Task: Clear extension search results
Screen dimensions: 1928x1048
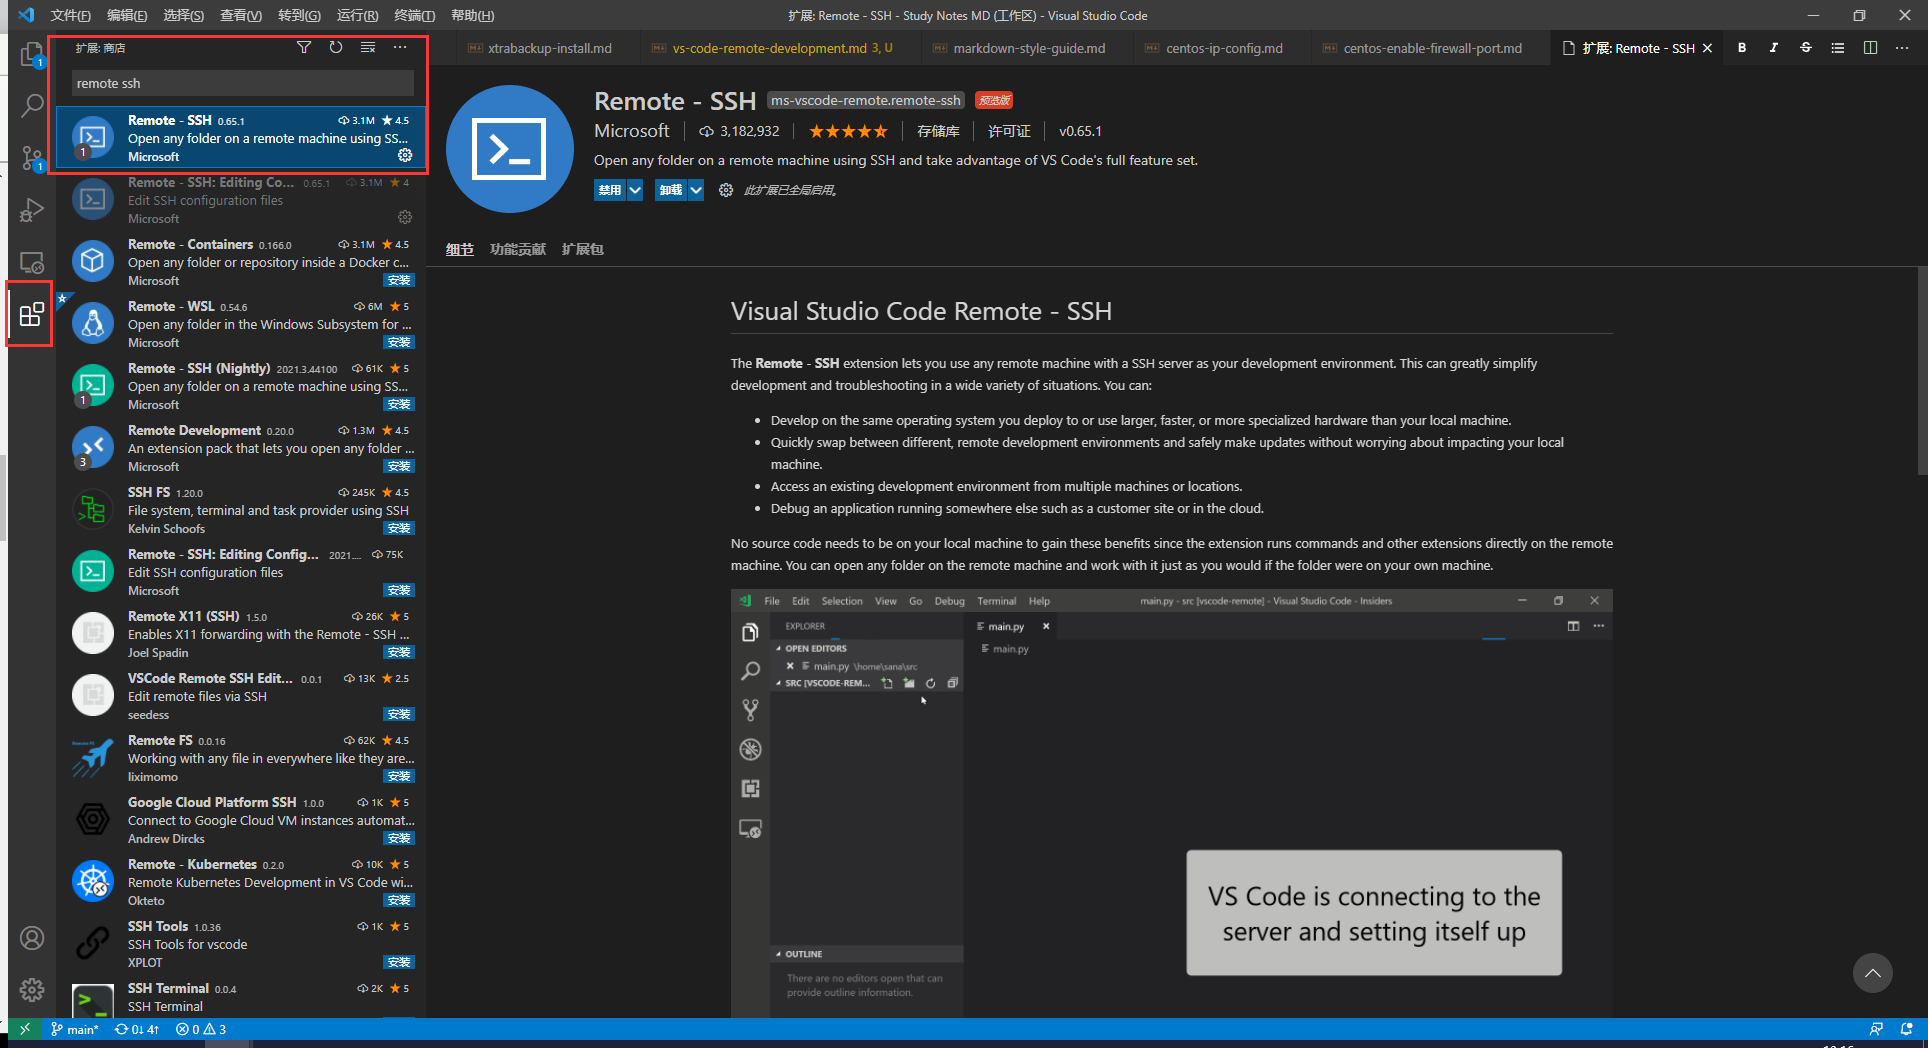Action: (368, 48)
